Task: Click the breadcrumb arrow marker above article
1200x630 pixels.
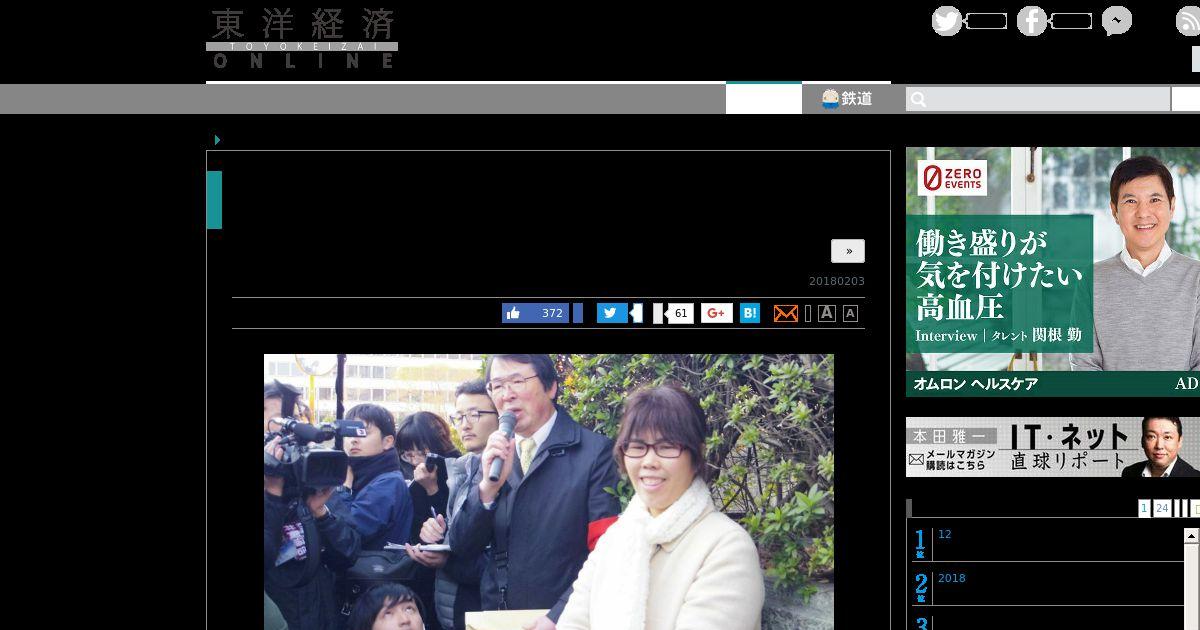Action: point(217,140)
